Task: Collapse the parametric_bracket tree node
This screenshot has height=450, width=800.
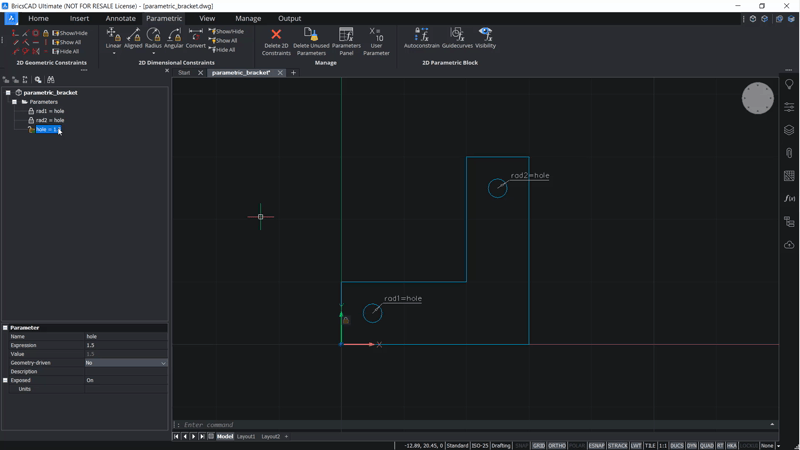Action: (8, 93)
